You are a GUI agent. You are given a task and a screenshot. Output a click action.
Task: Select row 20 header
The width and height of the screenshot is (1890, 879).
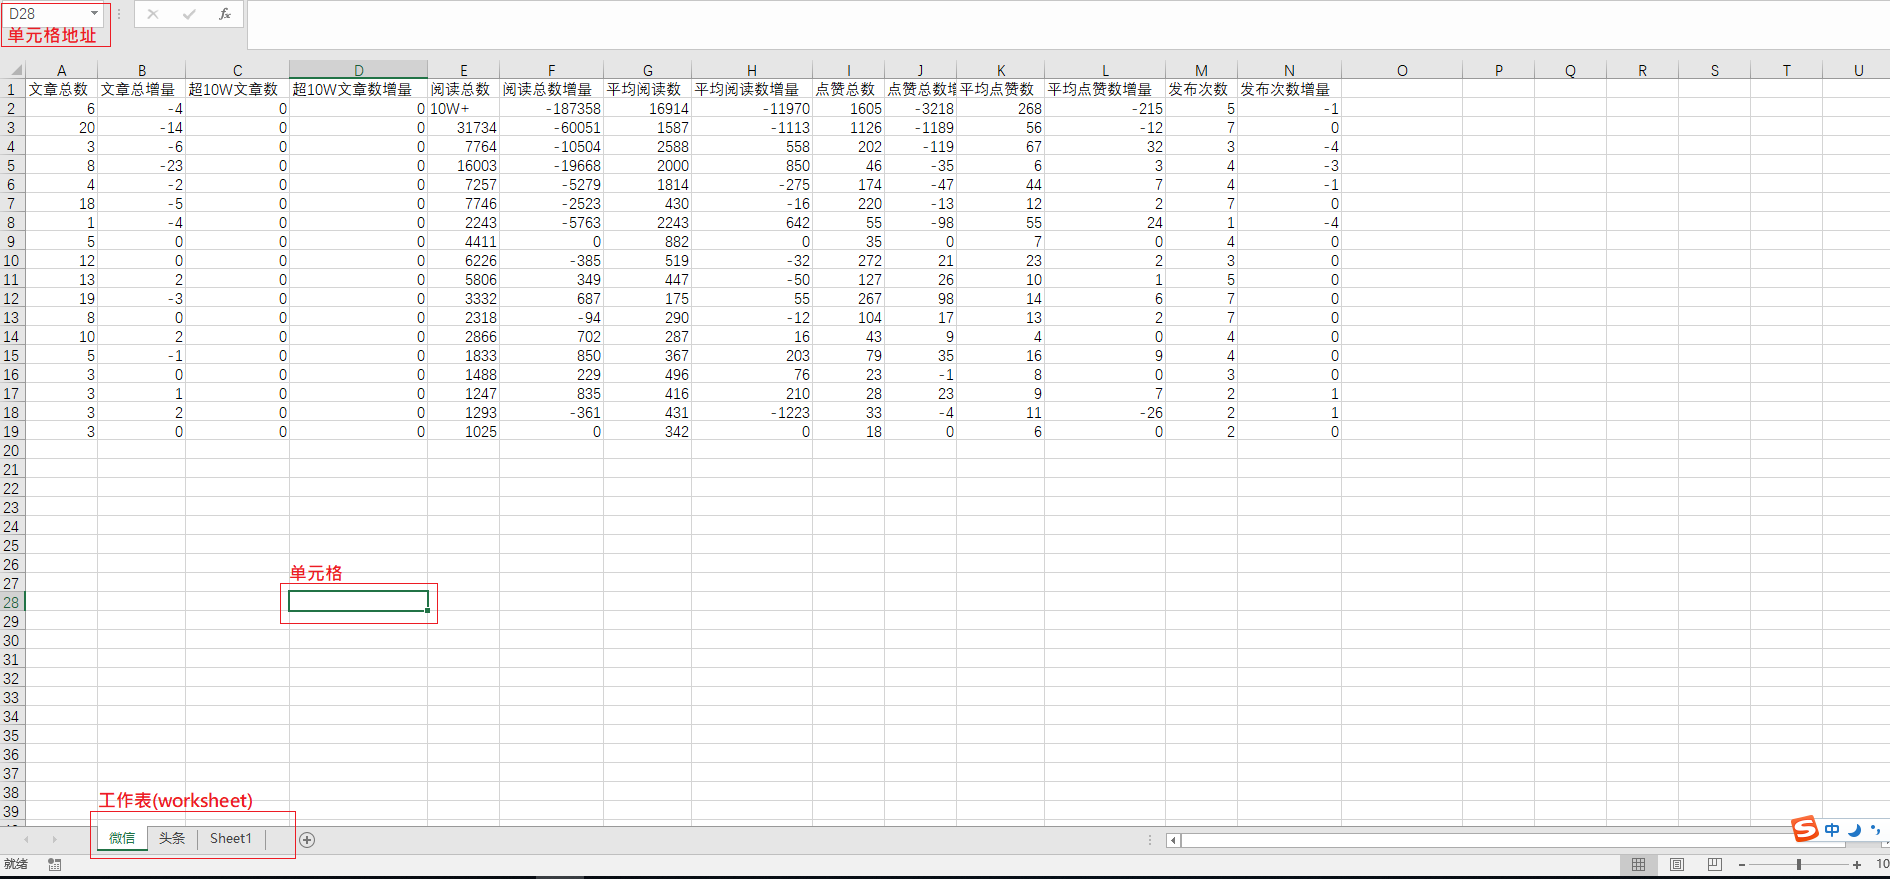click(12, 451)
